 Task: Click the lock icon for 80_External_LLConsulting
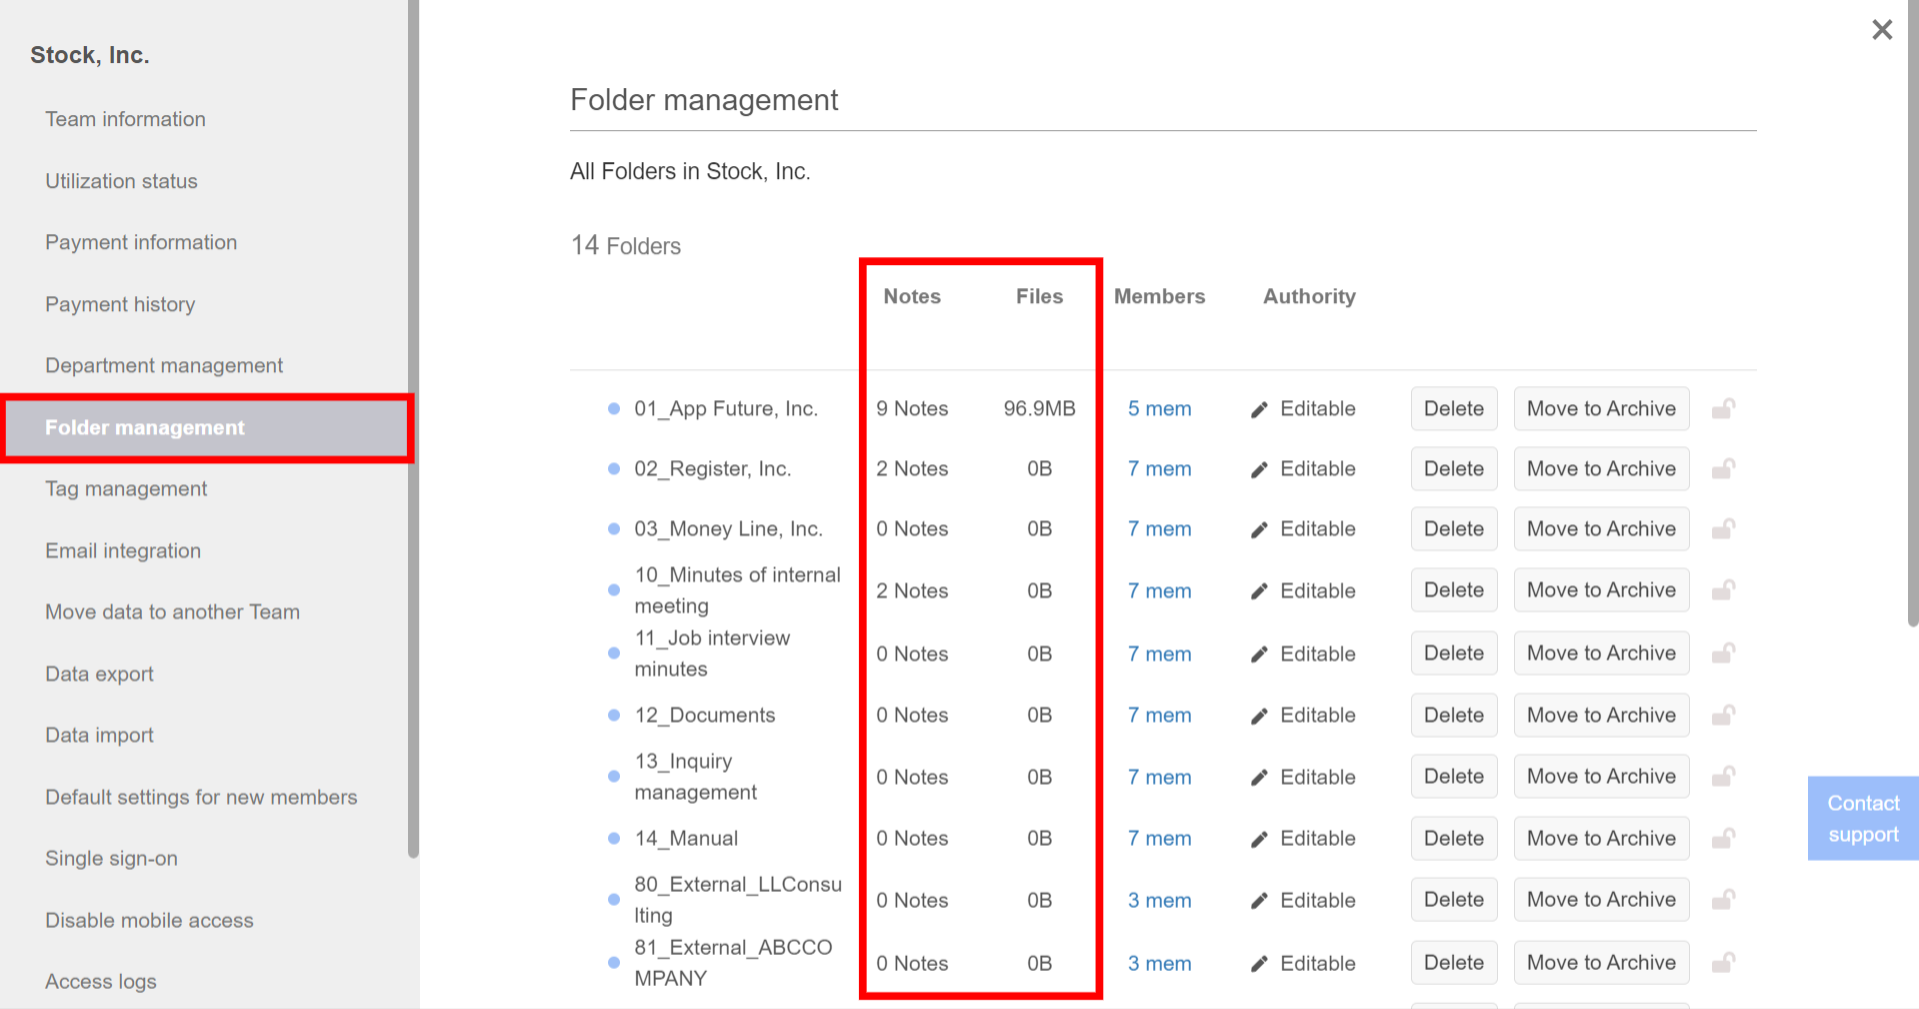[x=1724, y=899]
